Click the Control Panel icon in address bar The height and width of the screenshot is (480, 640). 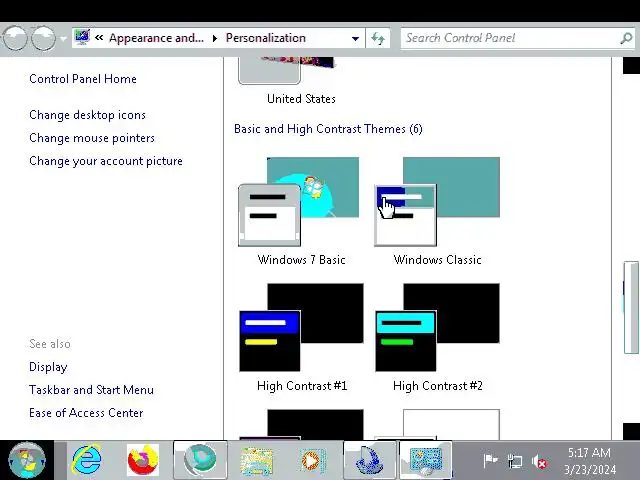coord(82,38)
